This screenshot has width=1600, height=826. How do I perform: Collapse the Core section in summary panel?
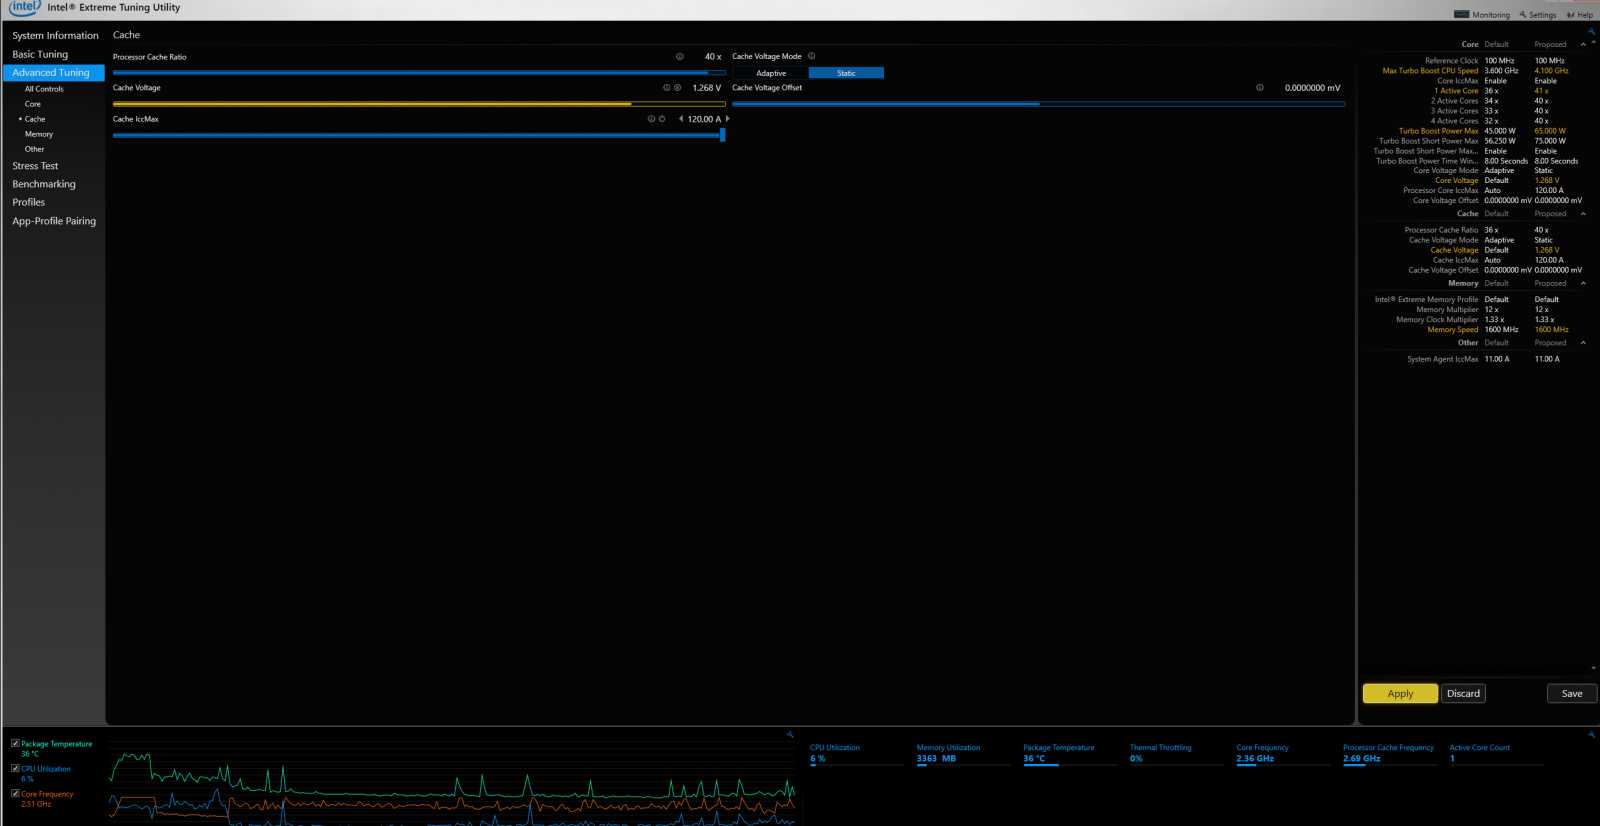pos(1583,44)
